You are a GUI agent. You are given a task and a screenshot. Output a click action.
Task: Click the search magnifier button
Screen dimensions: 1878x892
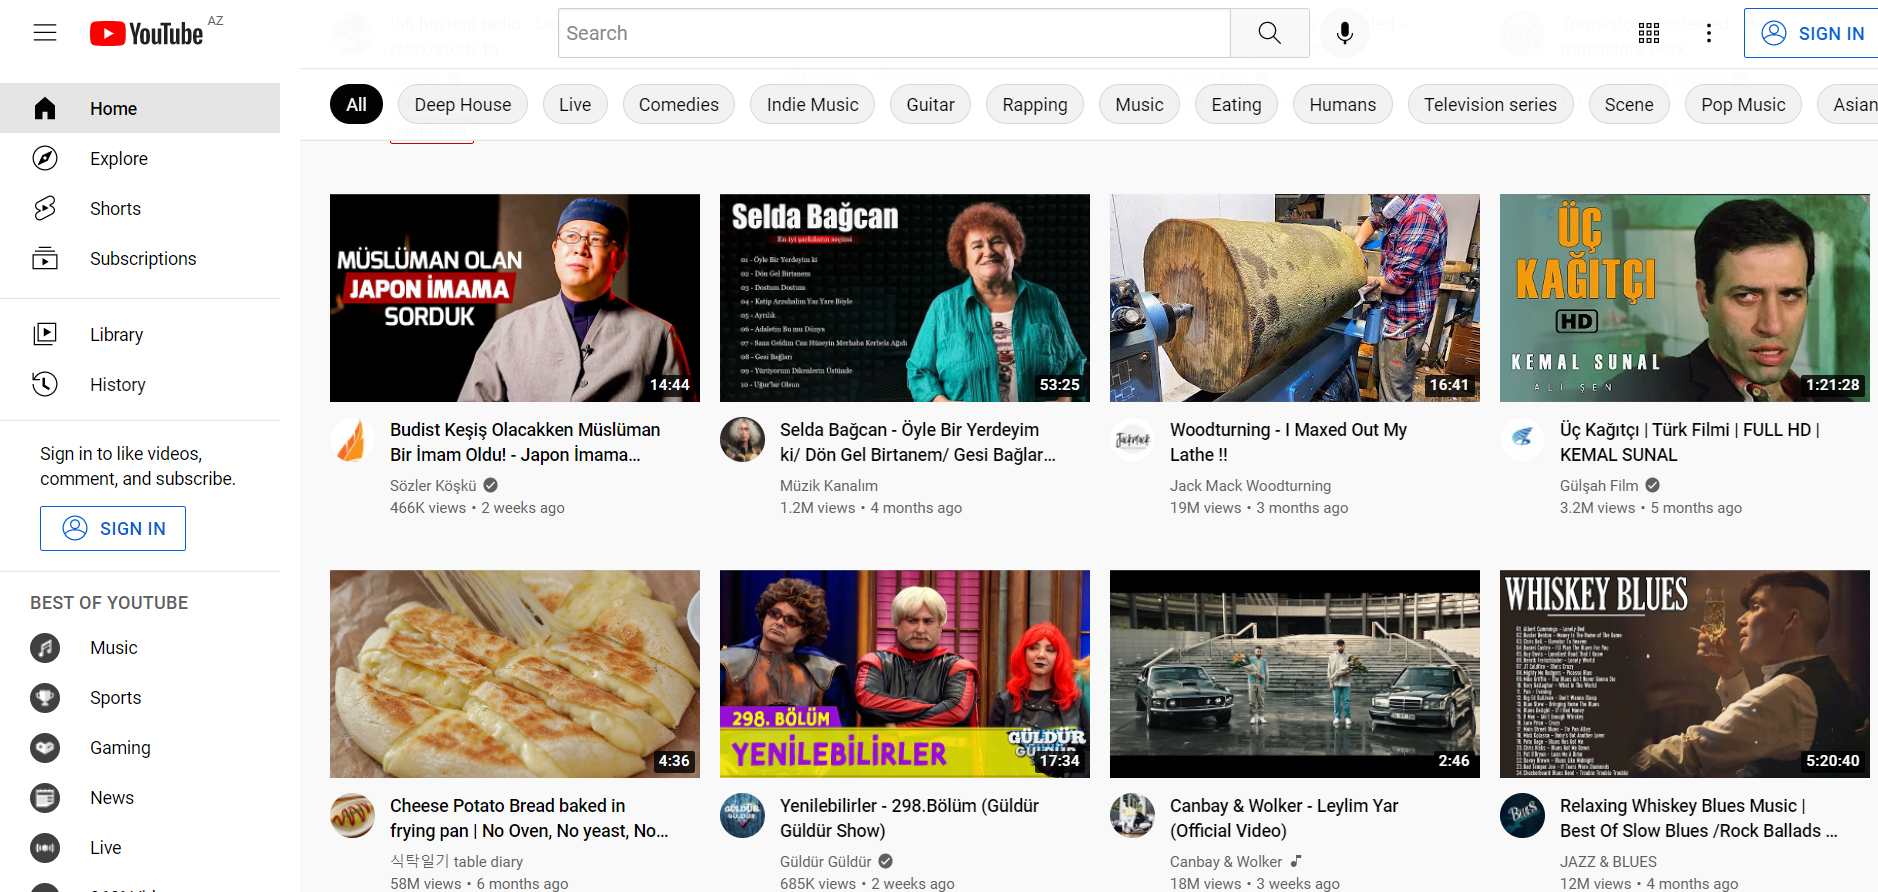point(1269,33)
